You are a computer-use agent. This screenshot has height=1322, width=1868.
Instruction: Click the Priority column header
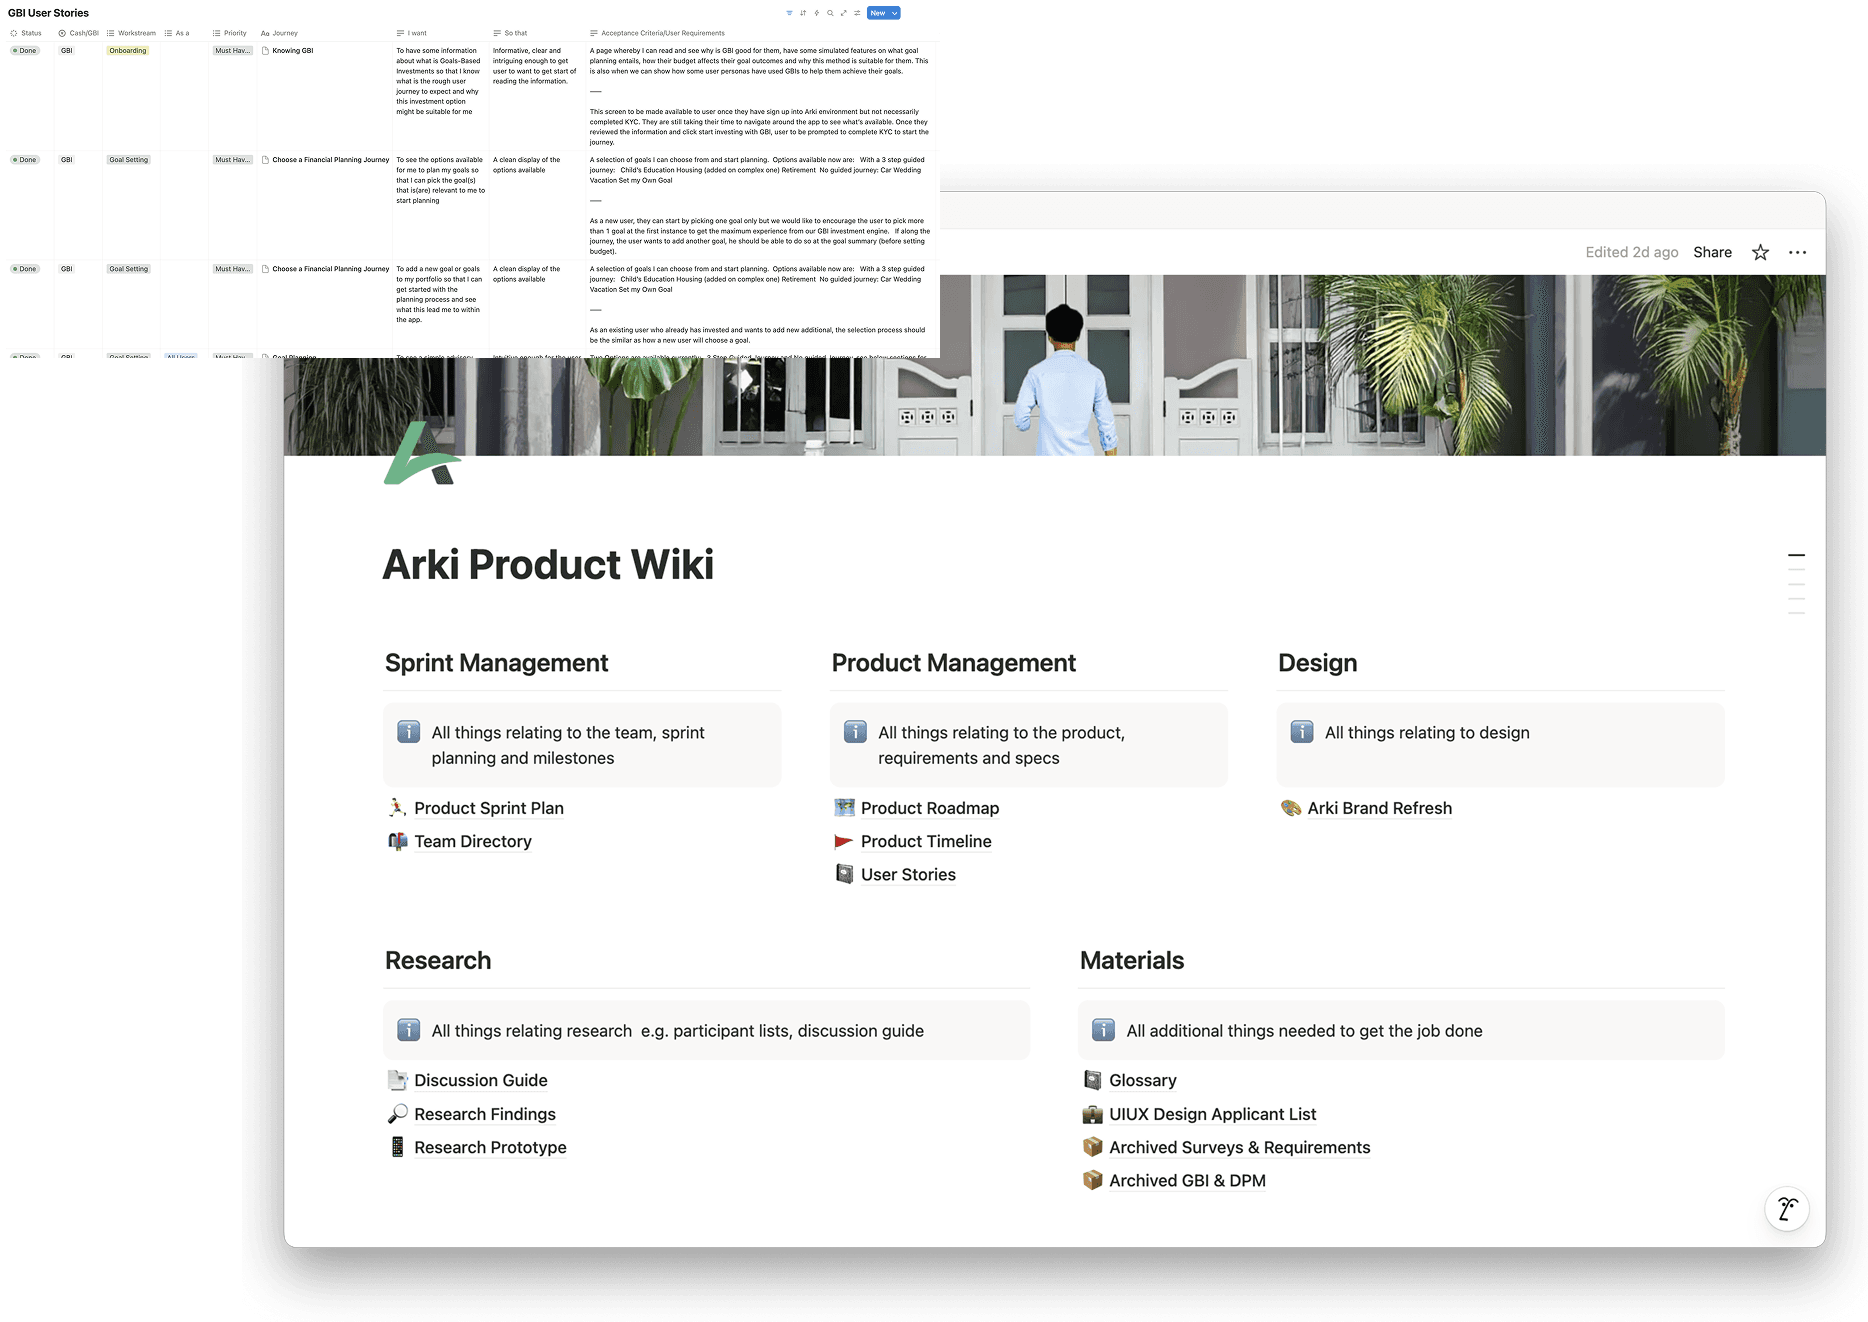pyautogui.click(x=230, y=33)
